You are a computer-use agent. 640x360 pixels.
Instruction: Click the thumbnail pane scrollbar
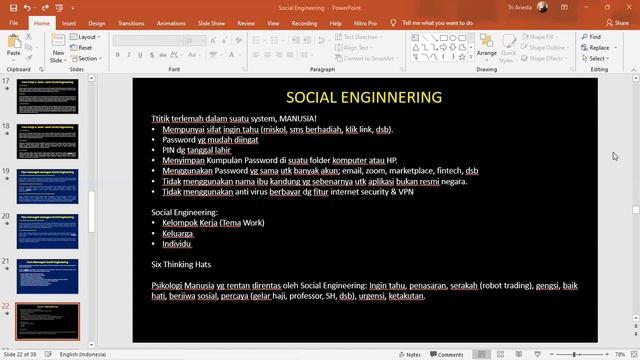pyautogui.click(x=91, y=211)
